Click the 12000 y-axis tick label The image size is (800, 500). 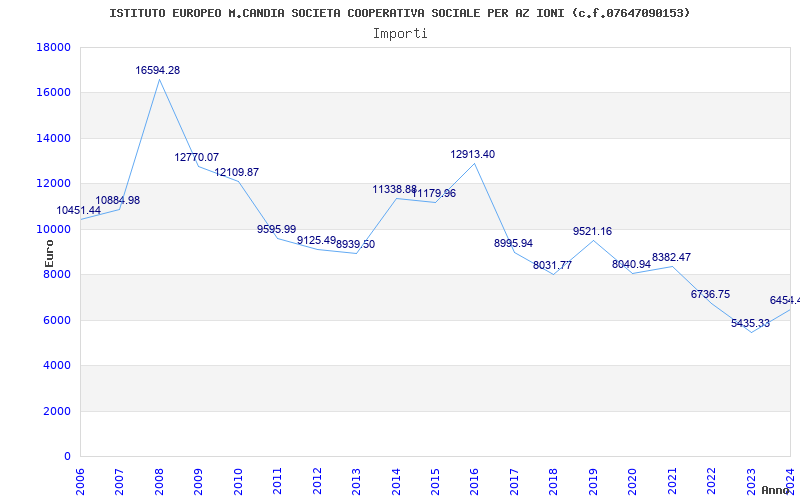54,184
